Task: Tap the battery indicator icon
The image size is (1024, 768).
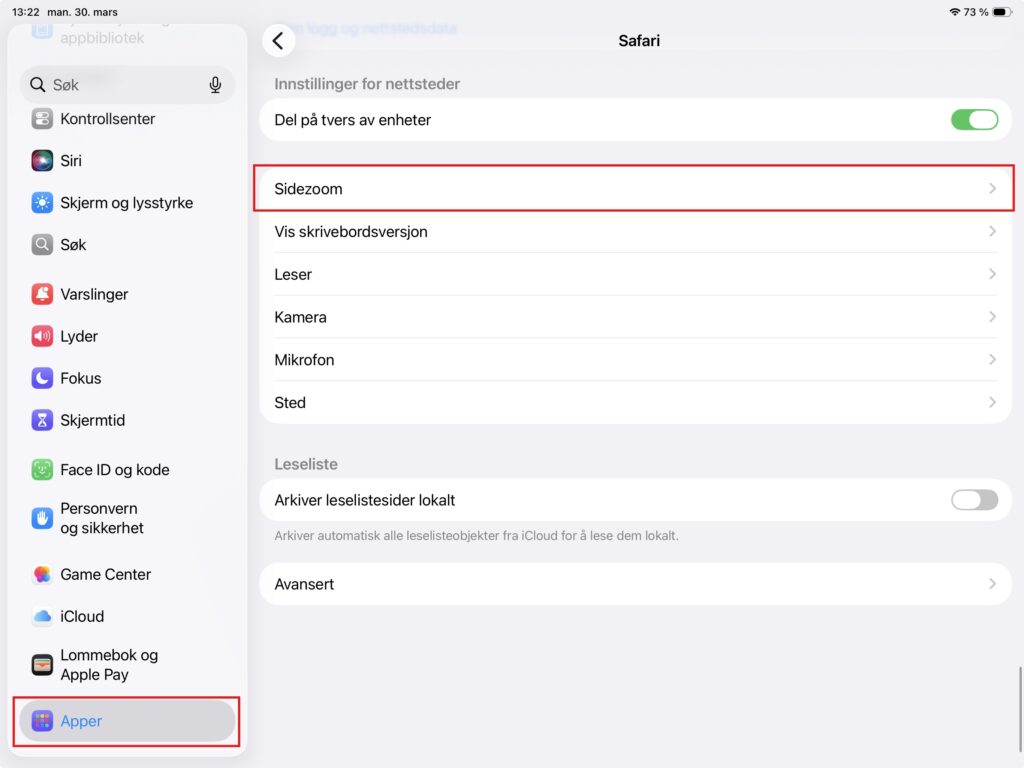Action: 1002,12
